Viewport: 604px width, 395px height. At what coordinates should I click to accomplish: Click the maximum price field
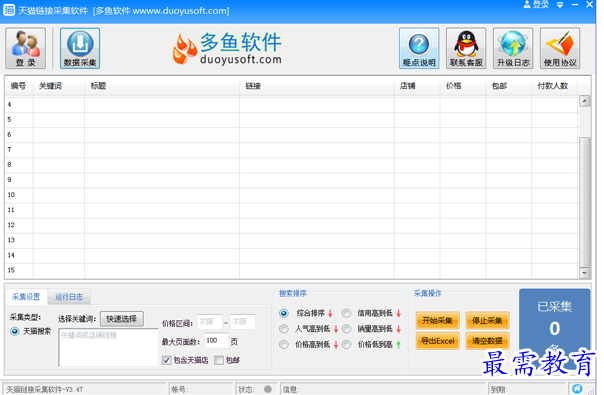243,322
